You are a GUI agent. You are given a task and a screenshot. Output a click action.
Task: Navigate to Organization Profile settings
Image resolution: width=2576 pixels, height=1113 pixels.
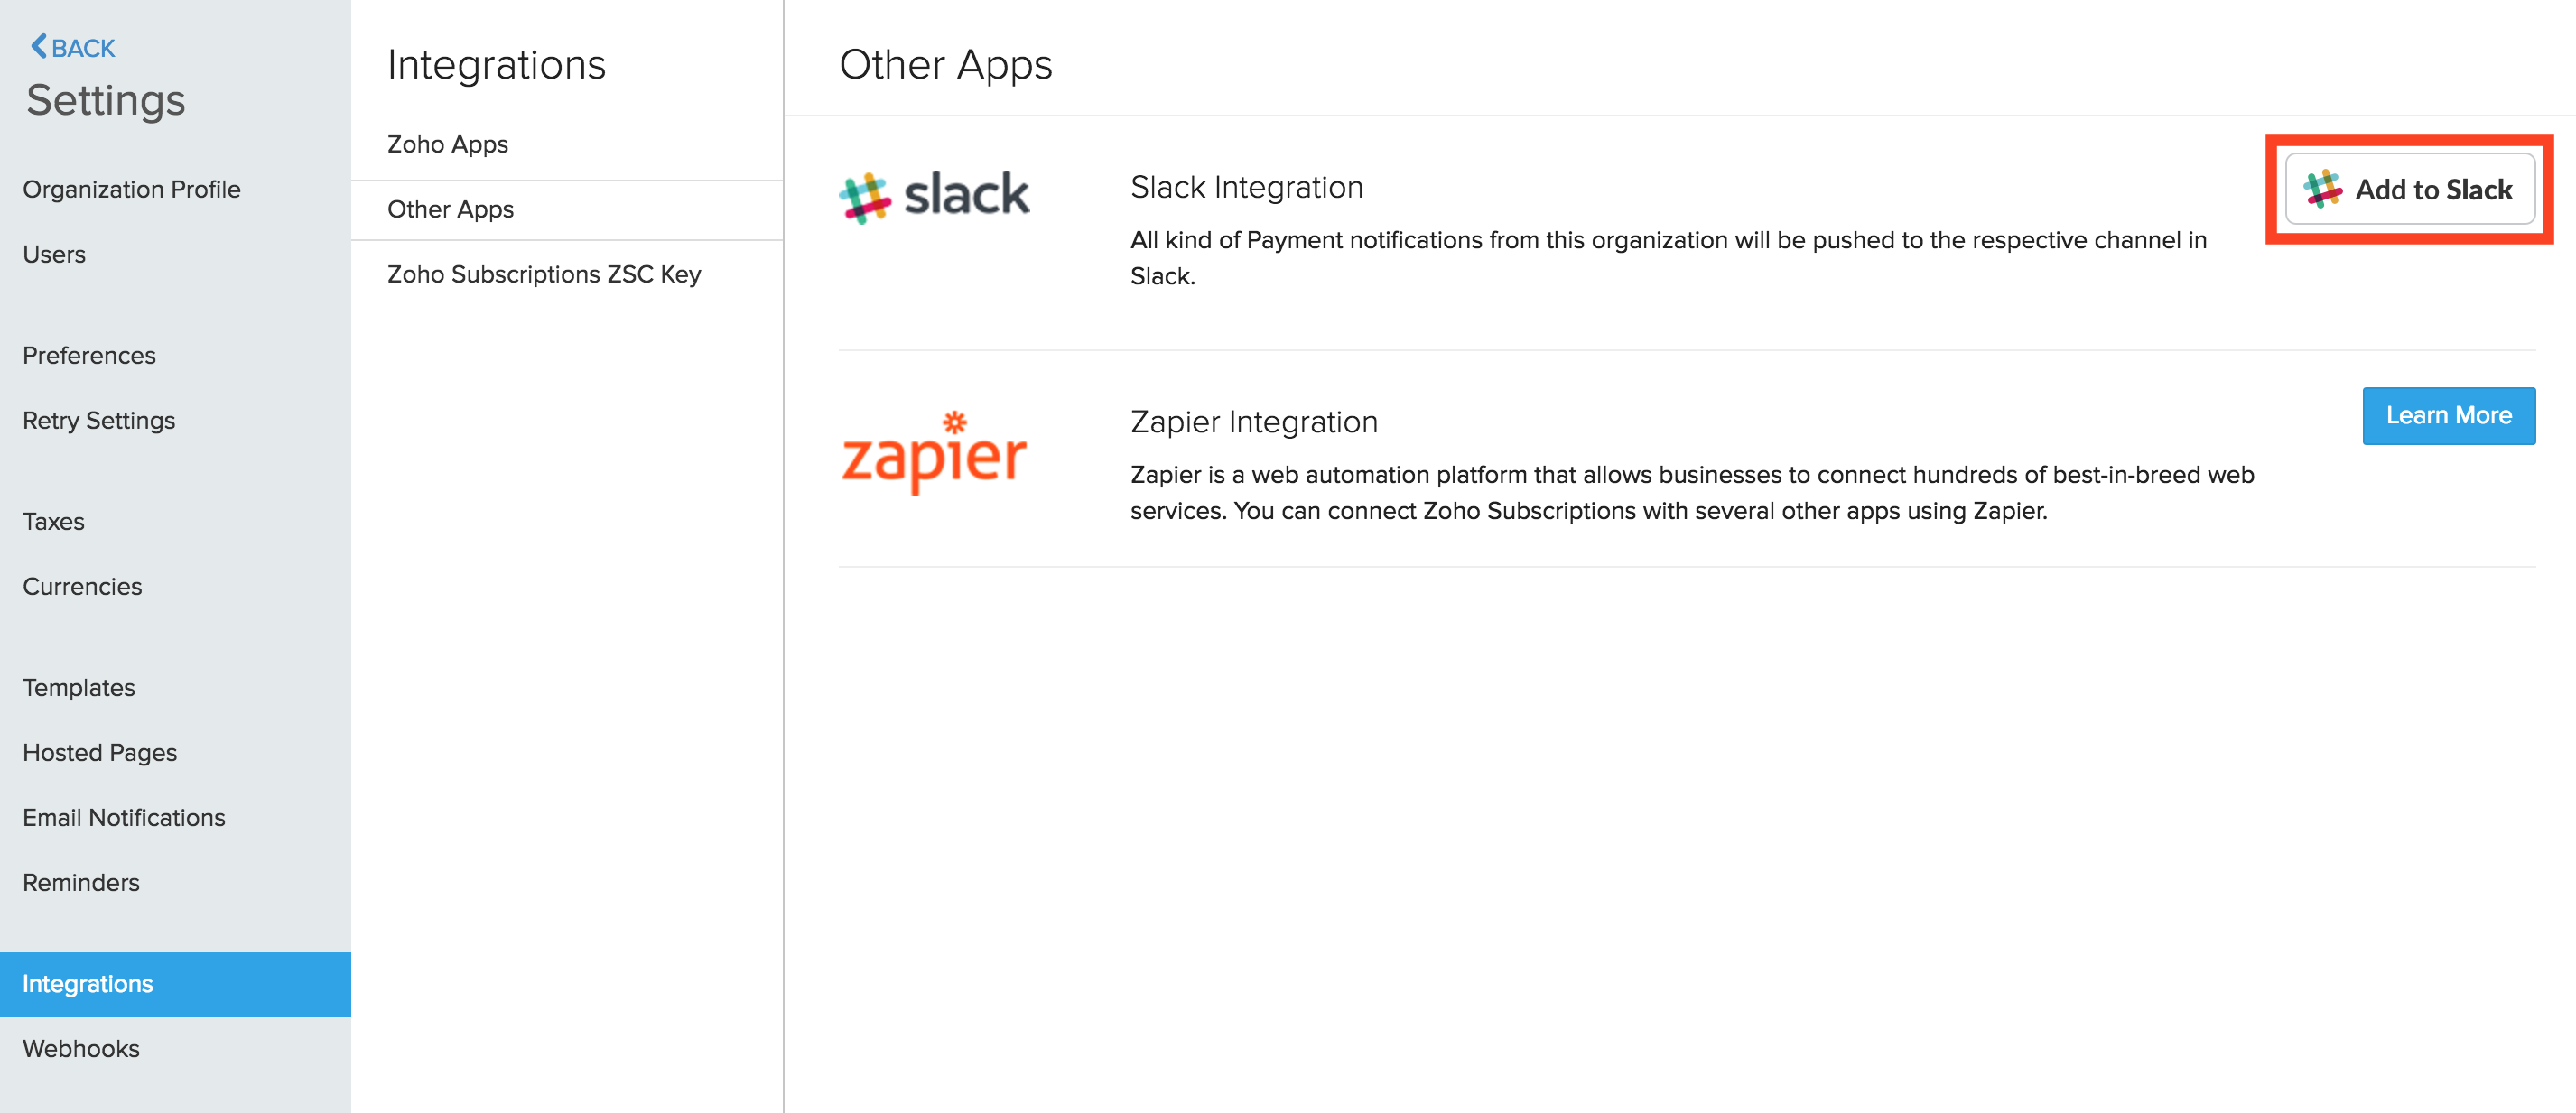(132, 189)
